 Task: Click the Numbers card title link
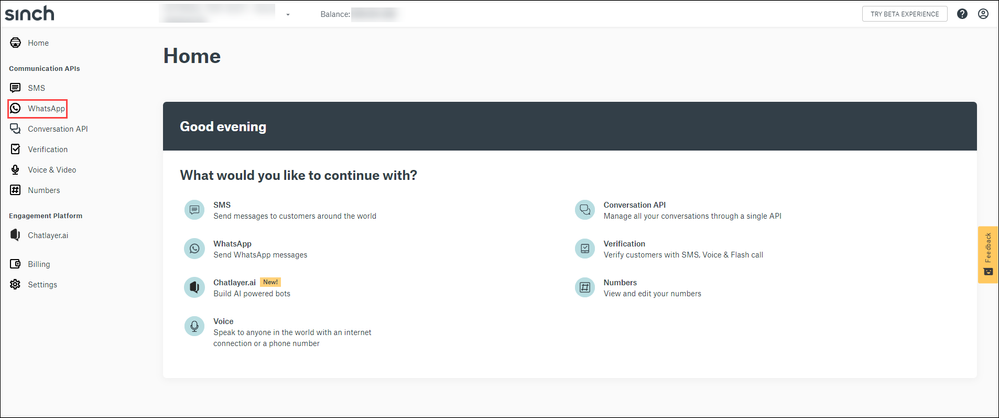click(x=620, y=282)
